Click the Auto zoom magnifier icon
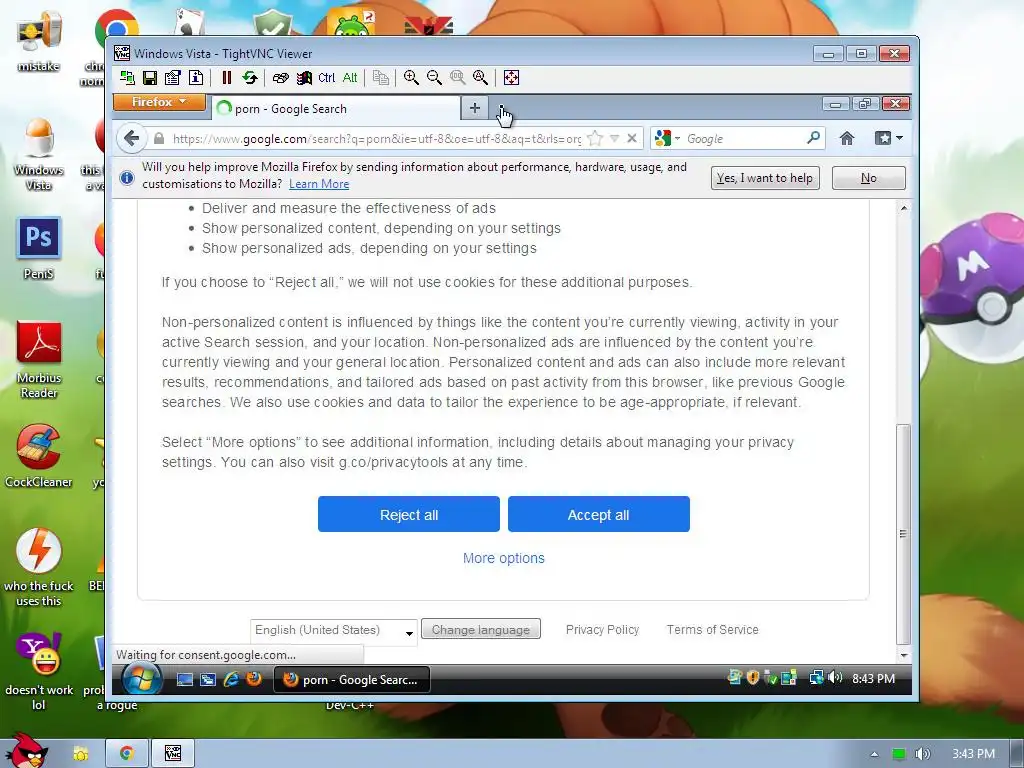This screenshot has height=768, width=1024. click(x=480, y=78)
